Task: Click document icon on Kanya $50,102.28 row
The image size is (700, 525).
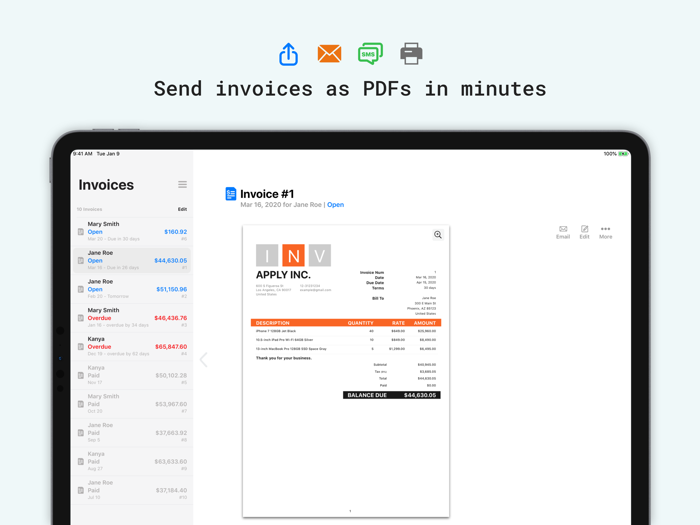Action: 81,375
